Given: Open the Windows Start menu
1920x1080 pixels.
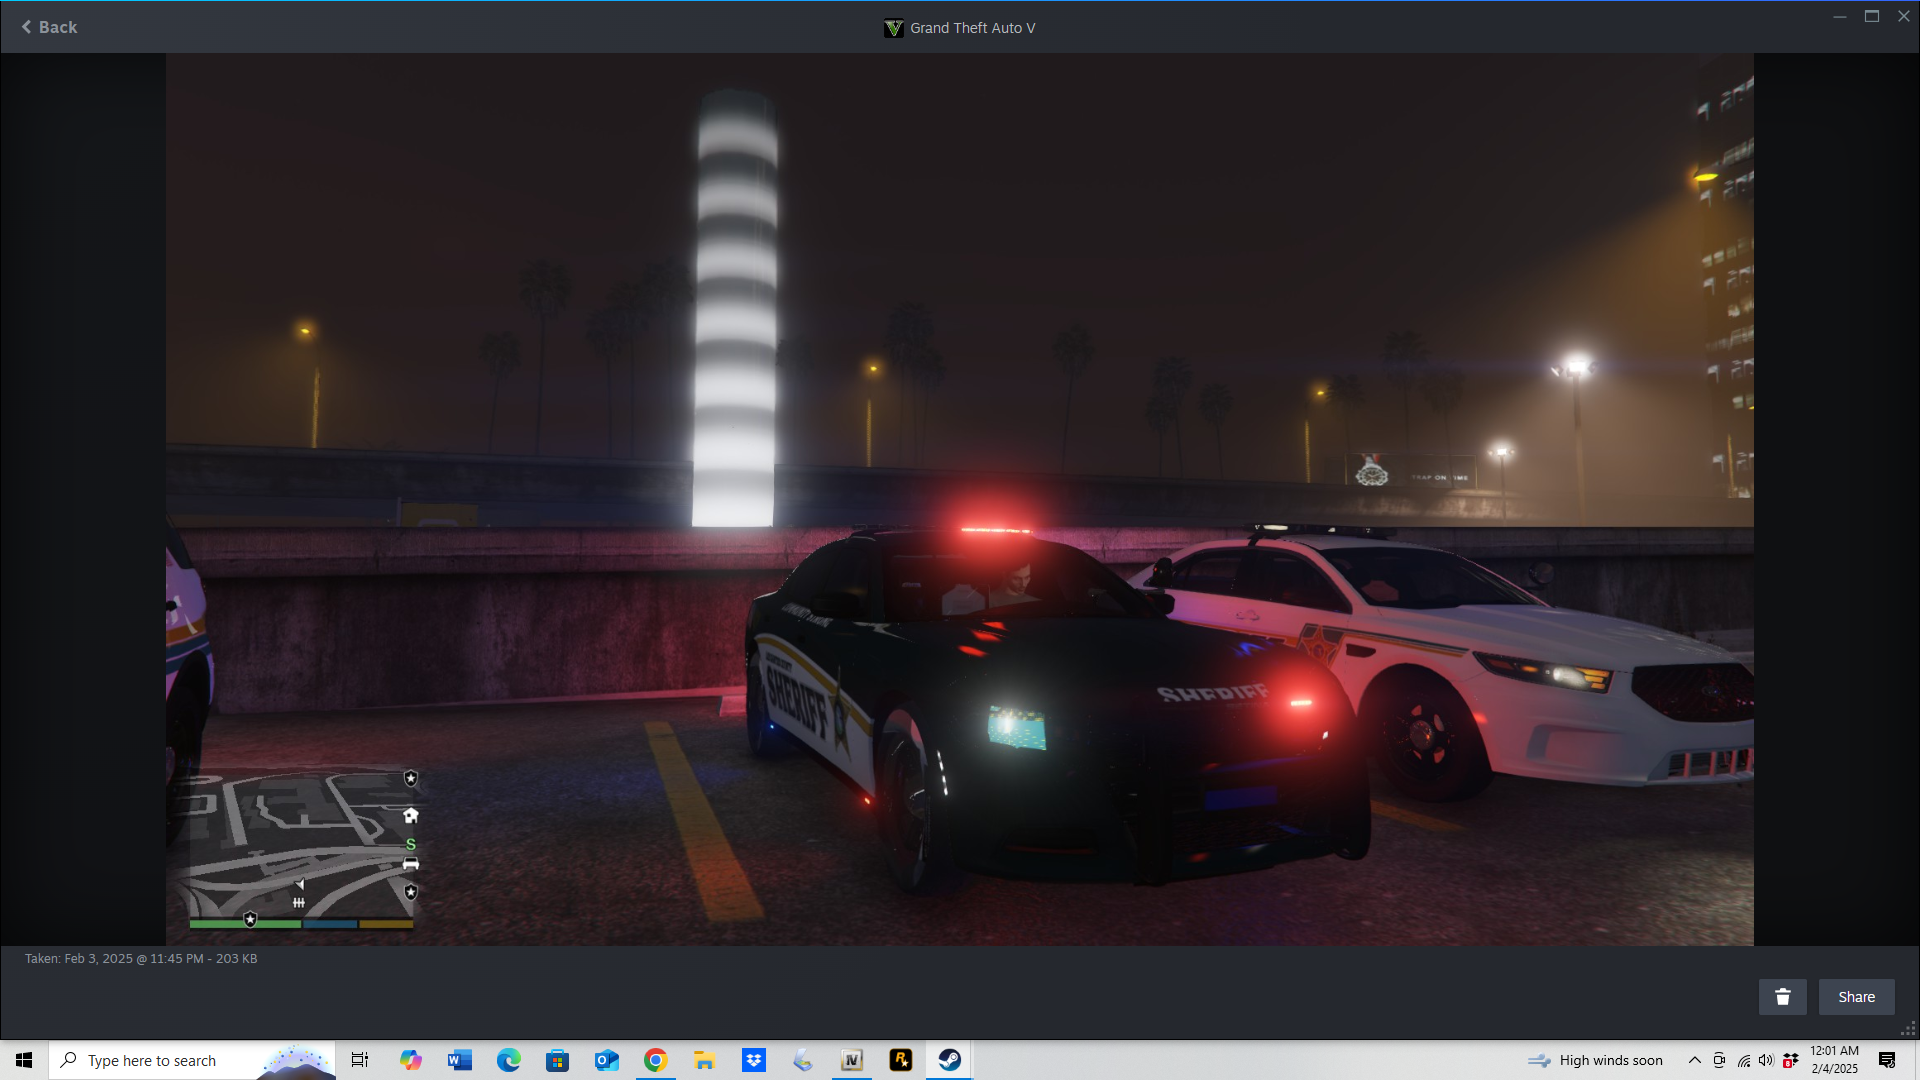Looking at the screenshot, I should coord(24,1060).
